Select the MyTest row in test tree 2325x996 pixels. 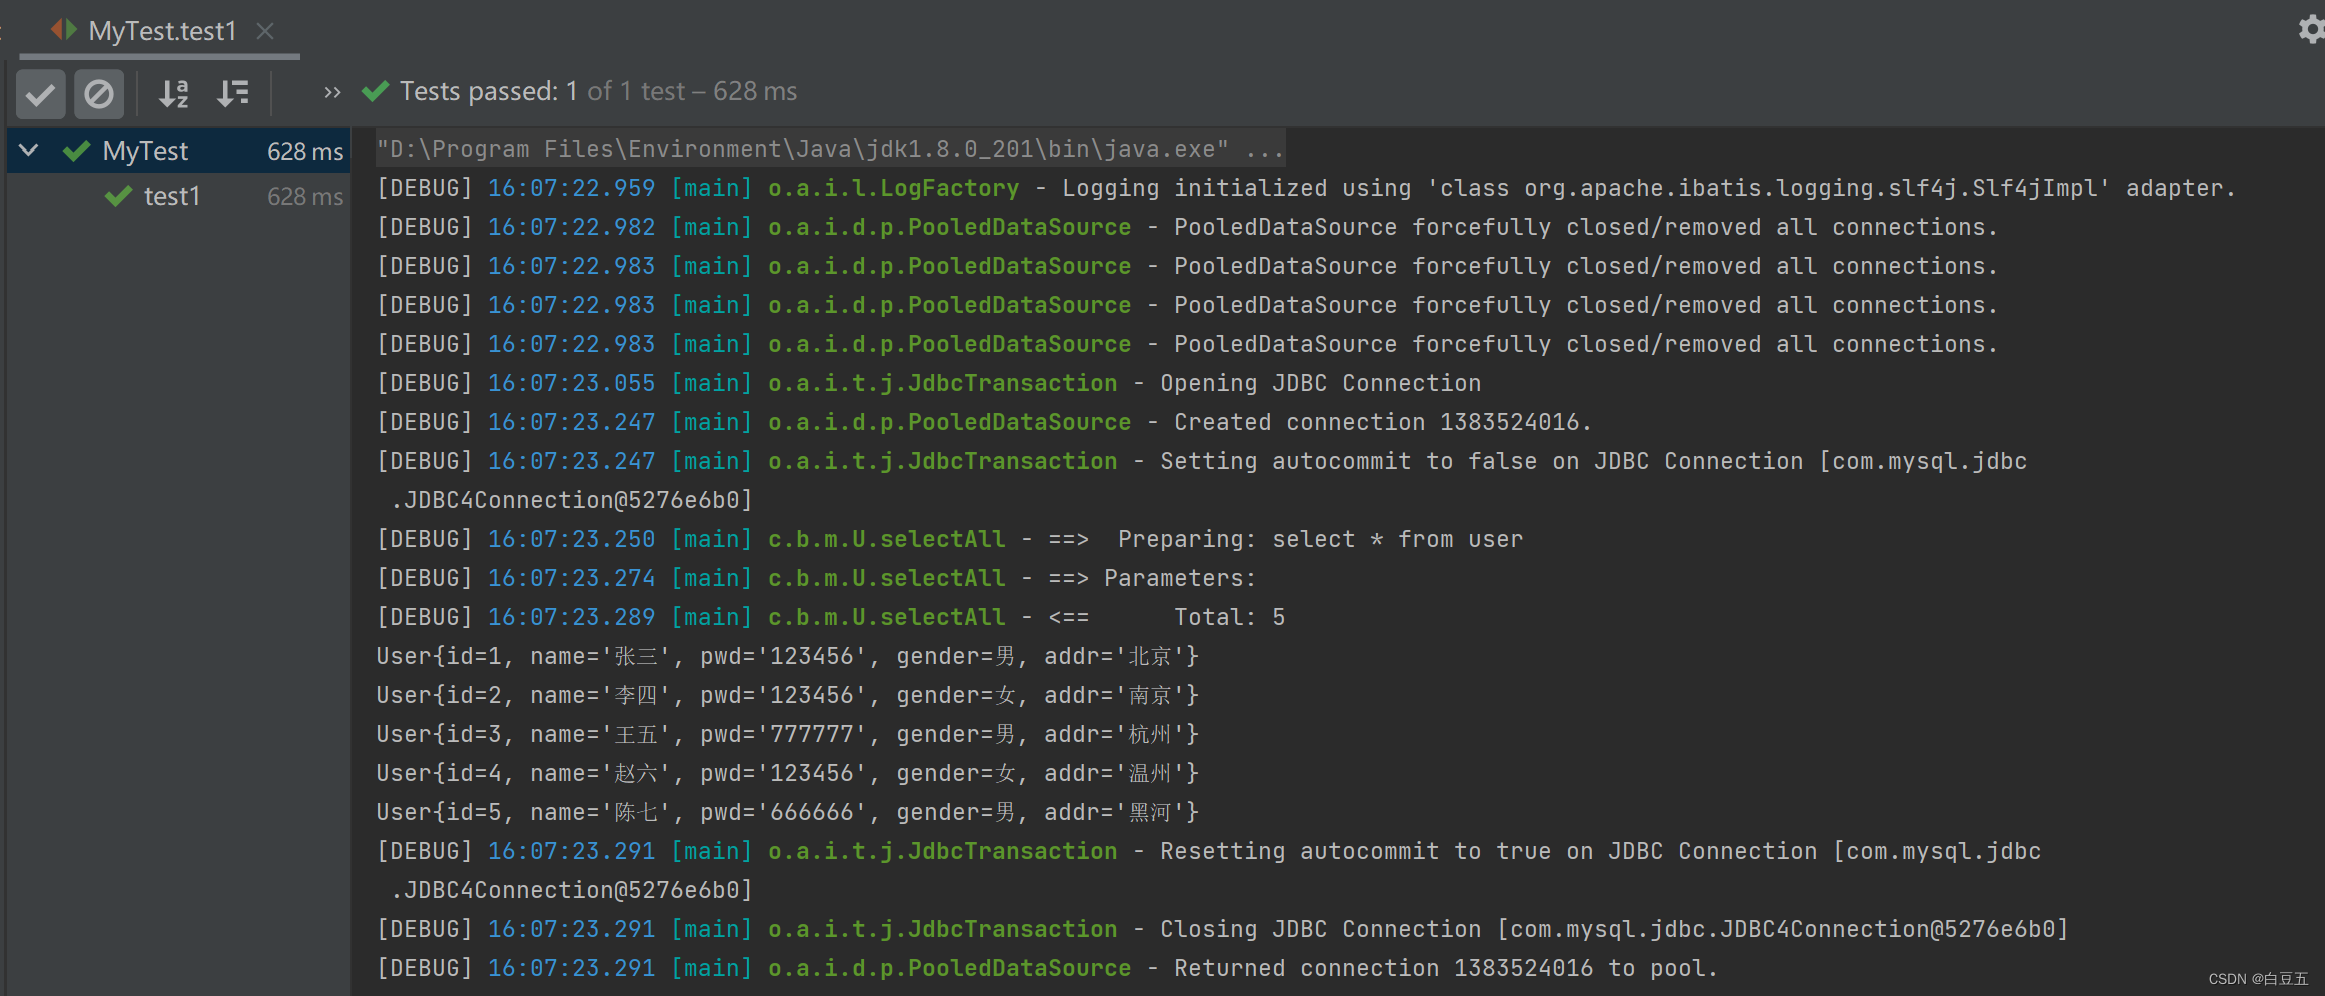[x=178, y=151]
